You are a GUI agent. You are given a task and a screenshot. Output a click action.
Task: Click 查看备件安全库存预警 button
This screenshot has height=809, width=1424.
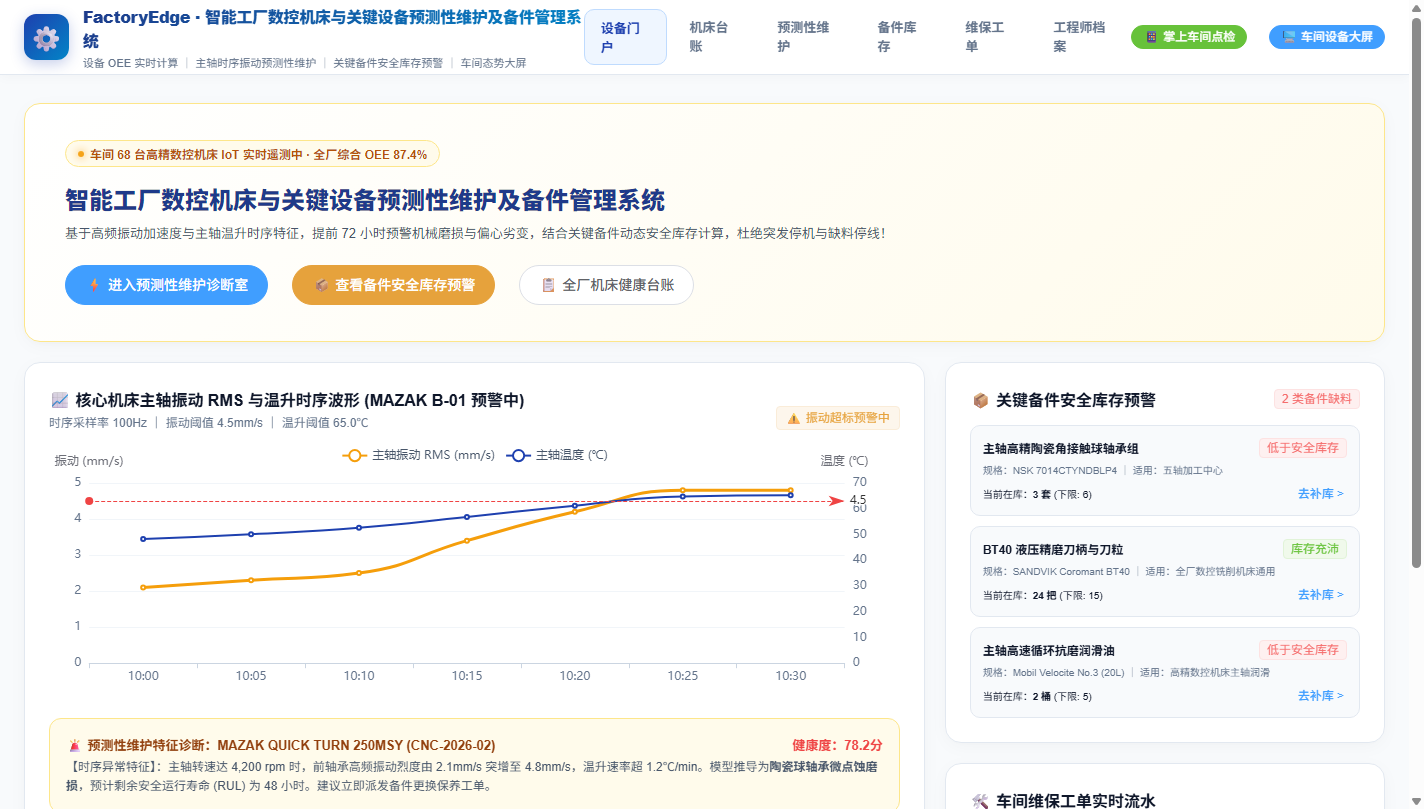(x=394, y=285)
